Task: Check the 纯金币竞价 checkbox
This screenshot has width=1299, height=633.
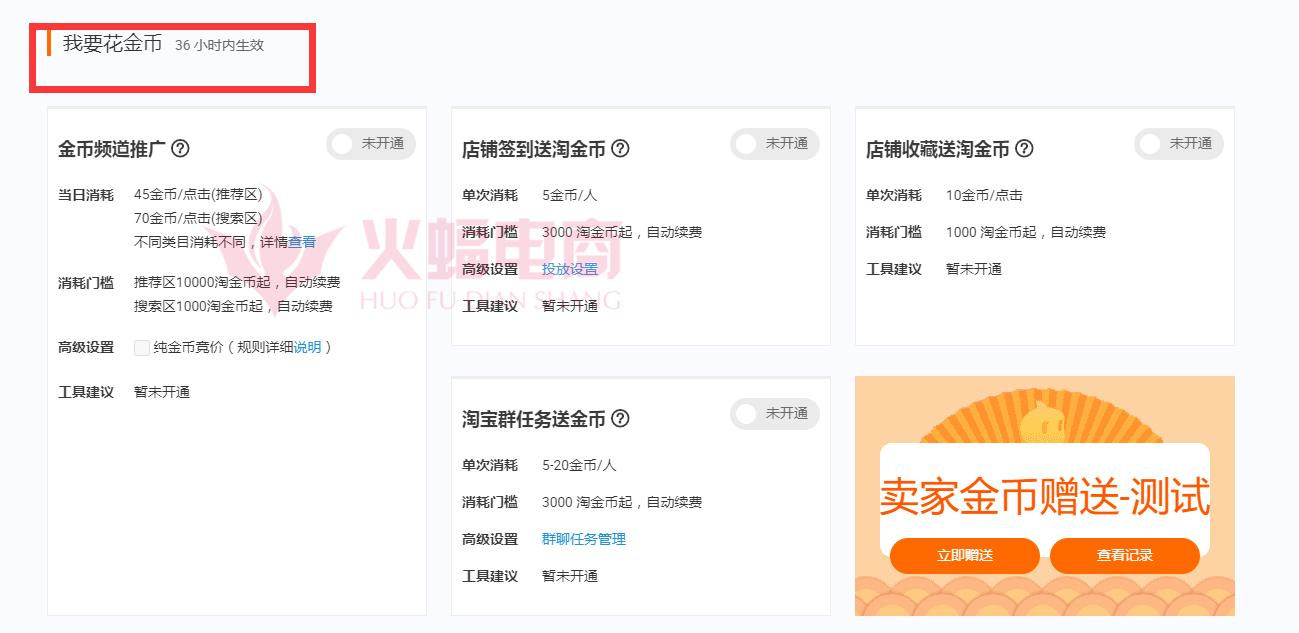Action: click(x=142, y=347)
